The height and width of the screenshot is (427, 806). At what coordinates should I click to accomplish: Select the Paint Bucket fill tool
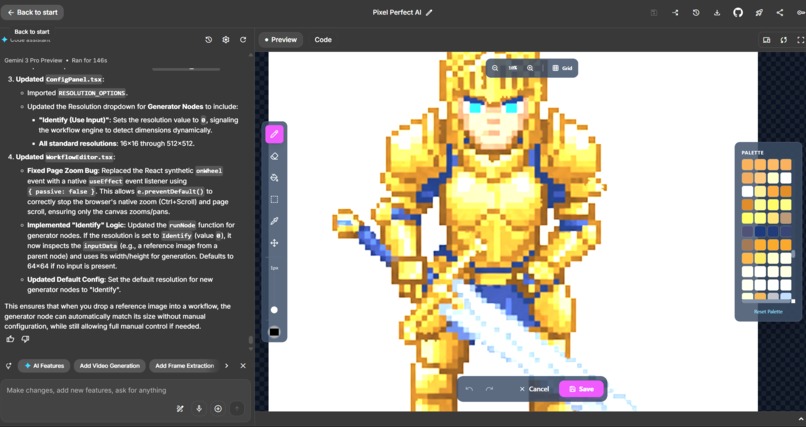tap(274, 178)
